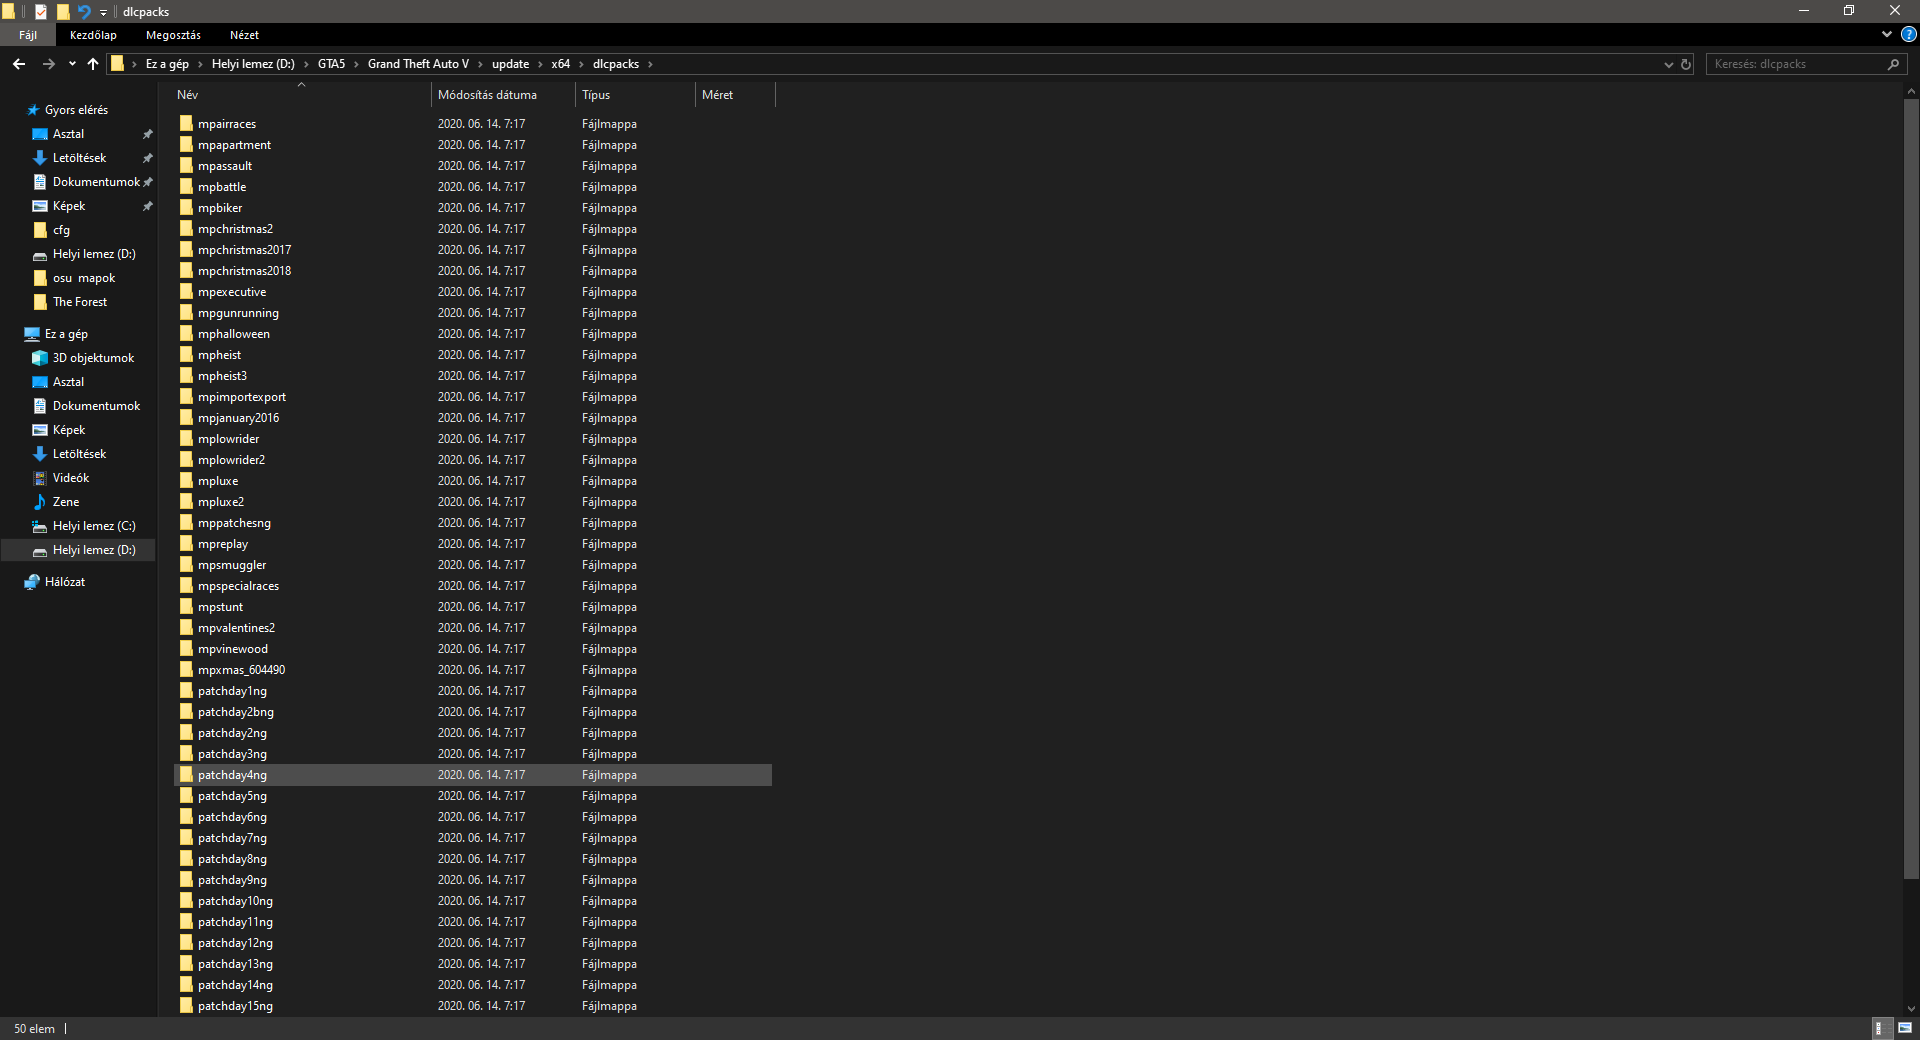The image size is (1920, 1040).
Task: Click the refresh icon in the address bar
Action: [1687, 64]
